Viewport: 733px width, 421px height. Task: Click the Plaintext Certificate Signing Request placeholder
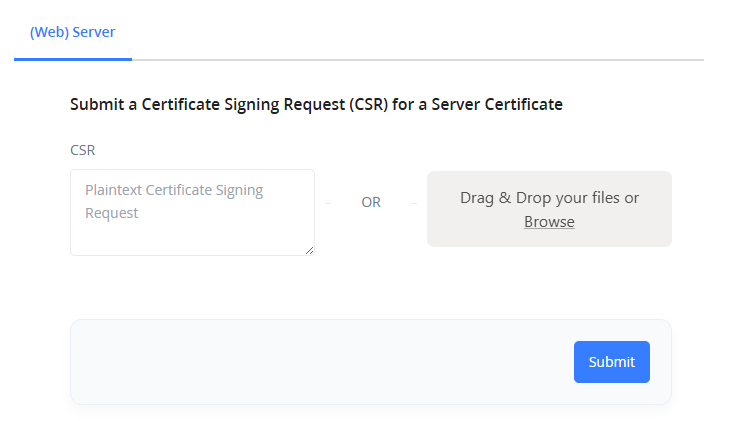[x=174, y=200]
